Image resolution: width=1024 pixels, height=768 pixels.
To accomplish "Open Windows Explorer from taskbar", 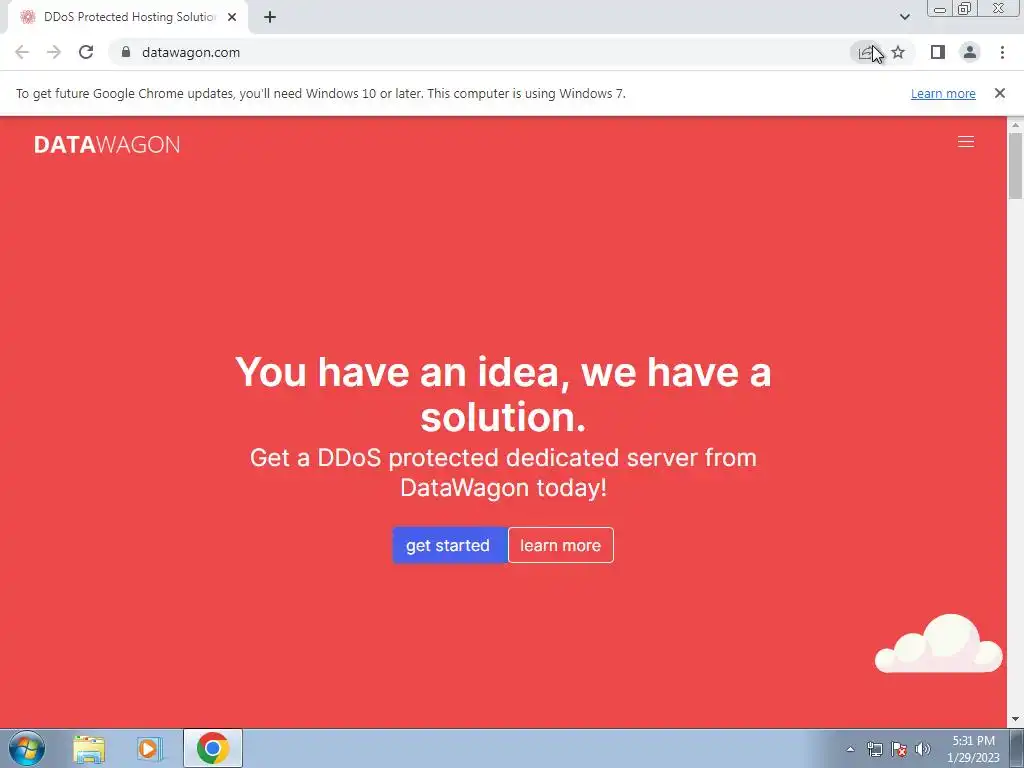I will [89, 749].
